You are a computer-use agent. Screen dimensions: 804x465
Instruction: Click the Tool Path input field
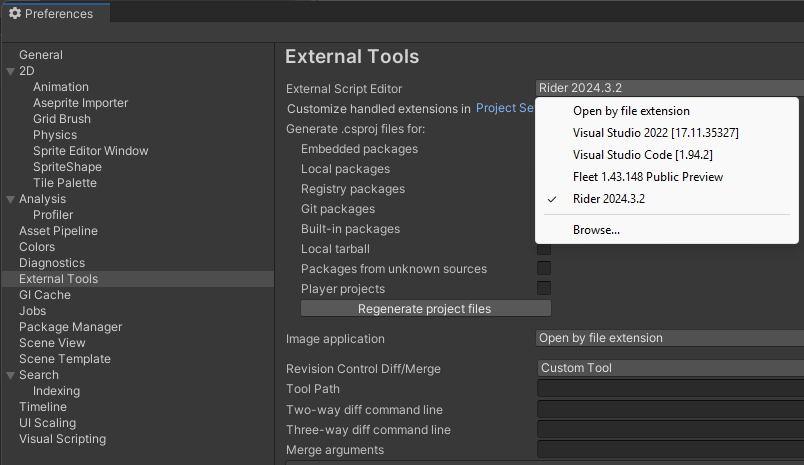point(671,388)
